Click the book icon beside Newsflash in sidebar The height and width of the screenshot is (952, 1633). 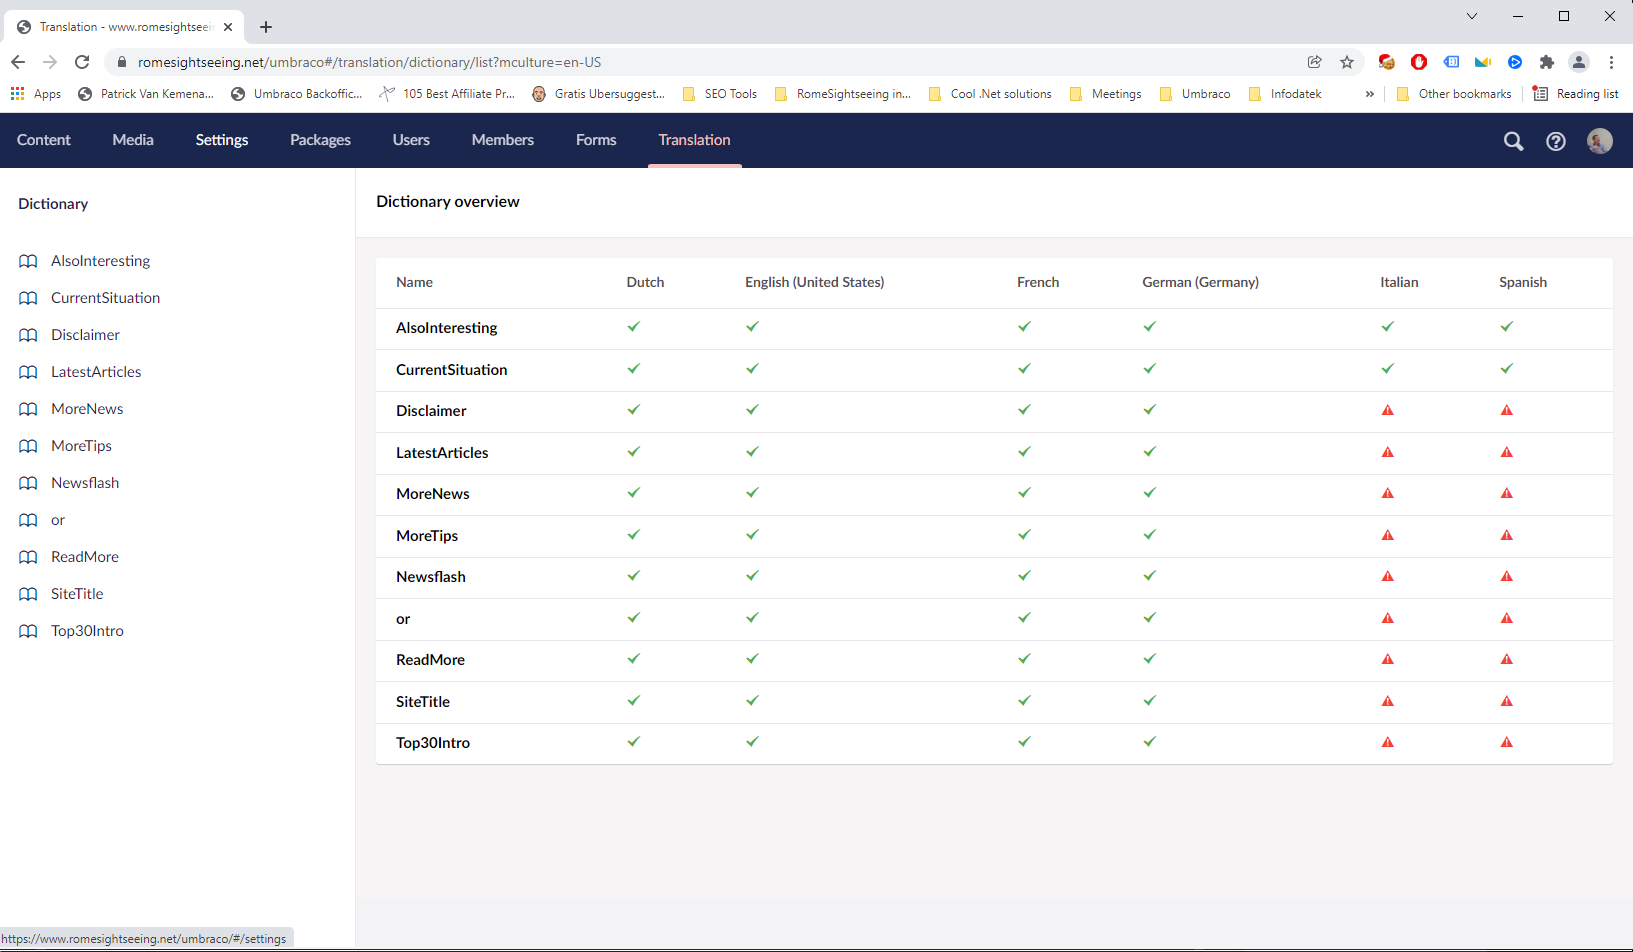[x=28, y=483]
